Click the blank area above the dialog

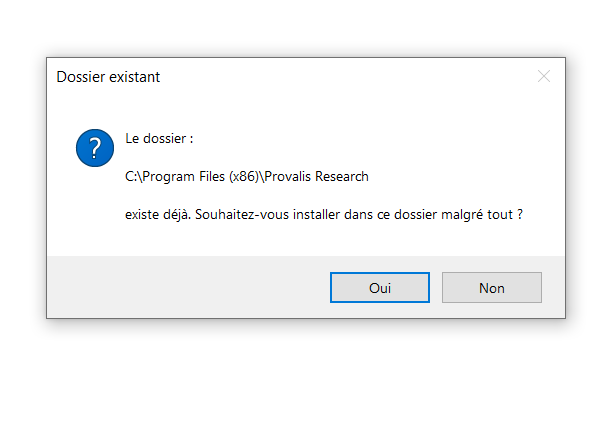(x=300, y=28)
